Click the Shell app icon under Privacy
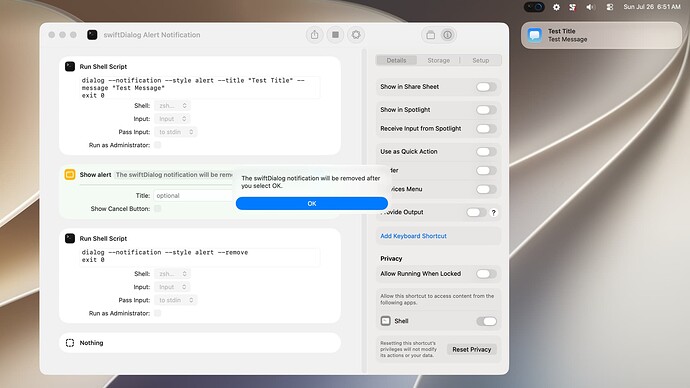The height and width of the screenshot is (388, 690). [x=385, y=321]
